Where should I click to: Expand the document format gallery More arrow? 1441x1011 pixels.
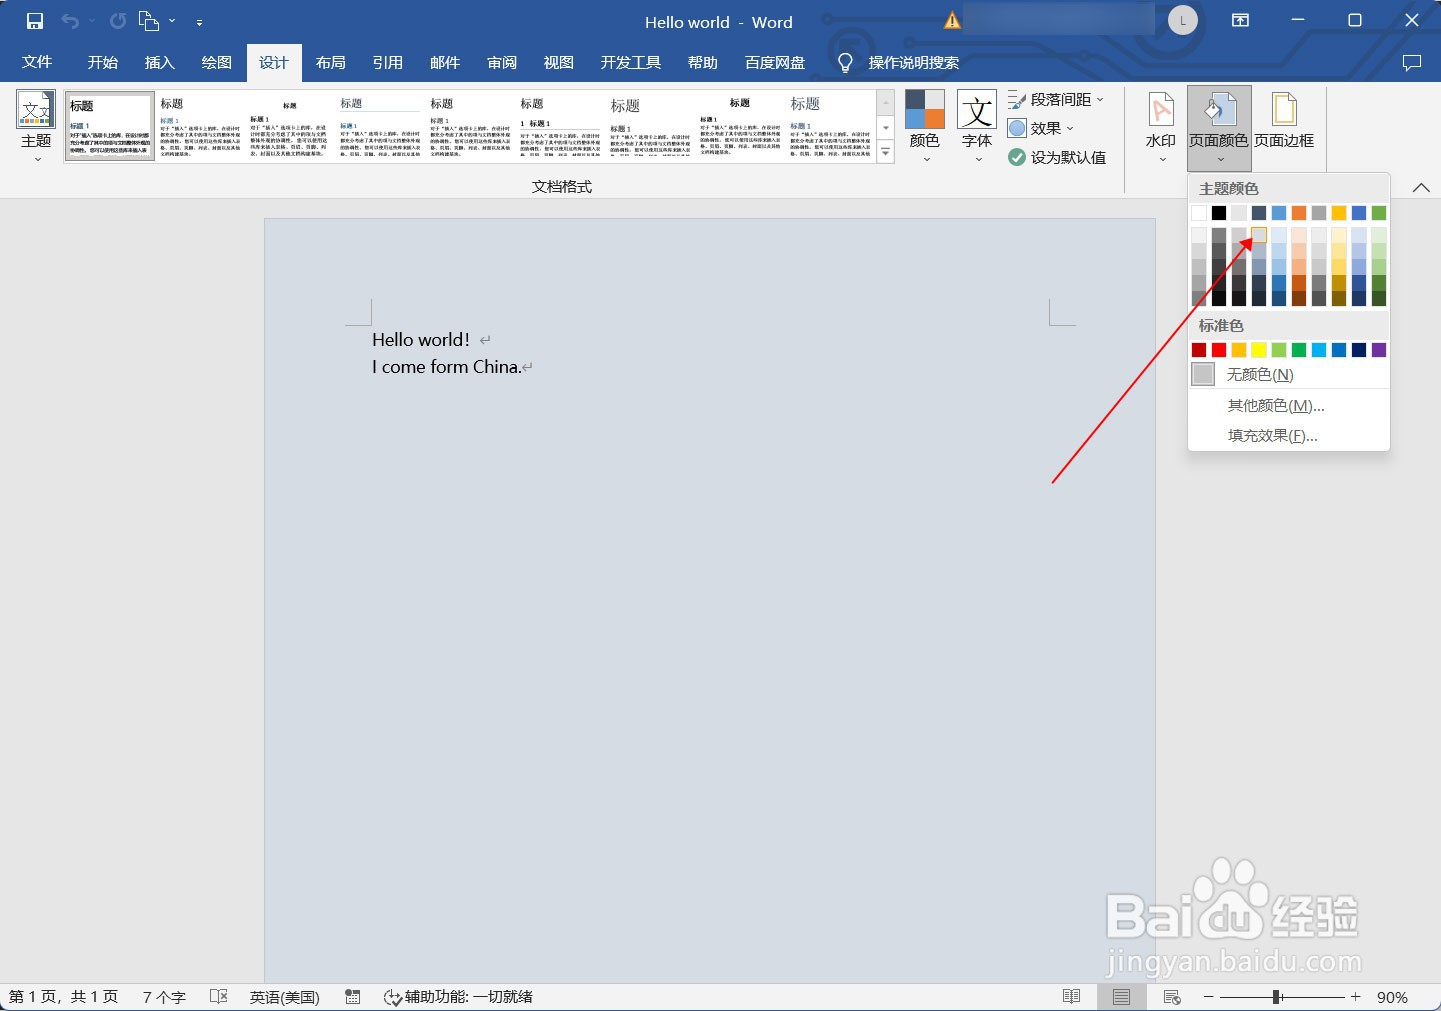click(x=885, y=152)
